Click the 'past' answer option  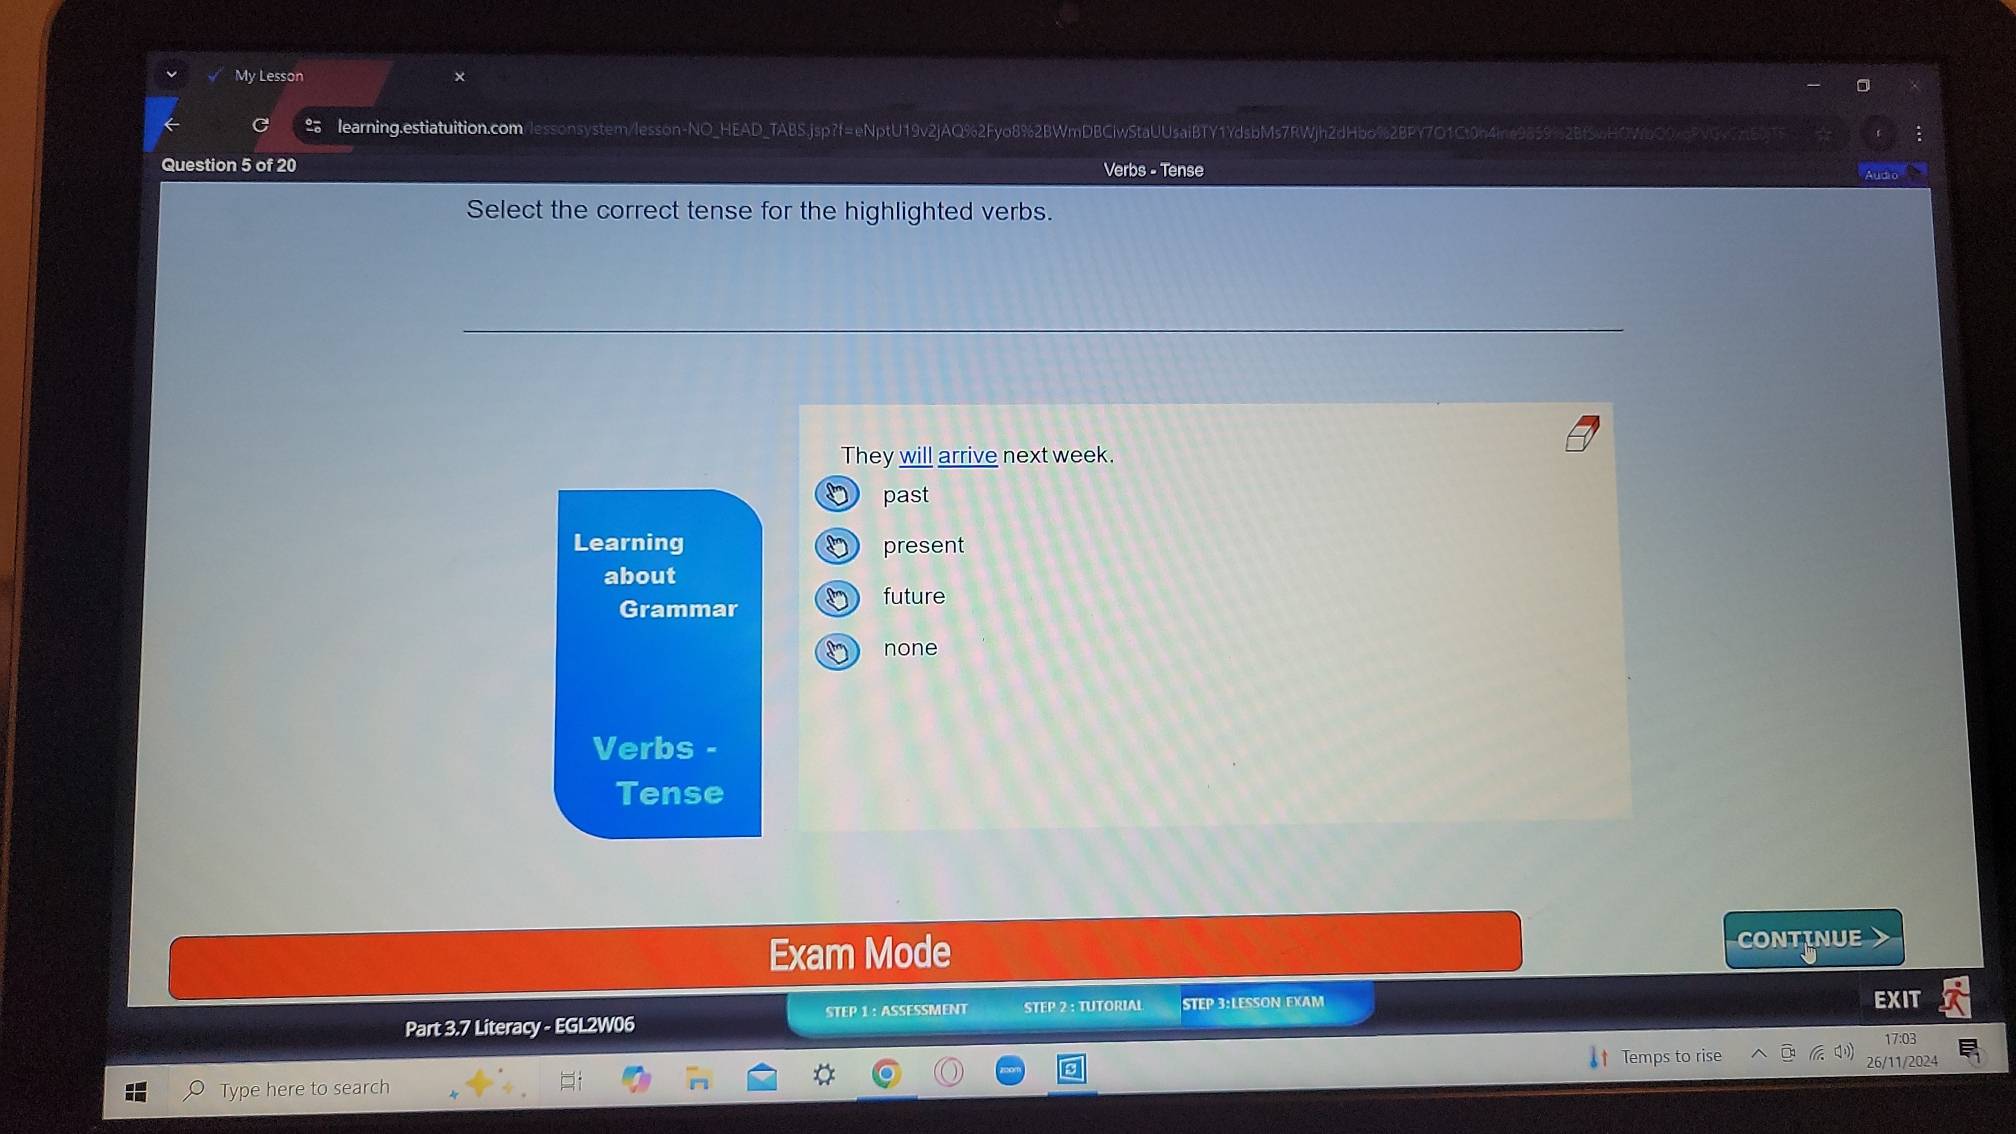click(x=836, y=493)
